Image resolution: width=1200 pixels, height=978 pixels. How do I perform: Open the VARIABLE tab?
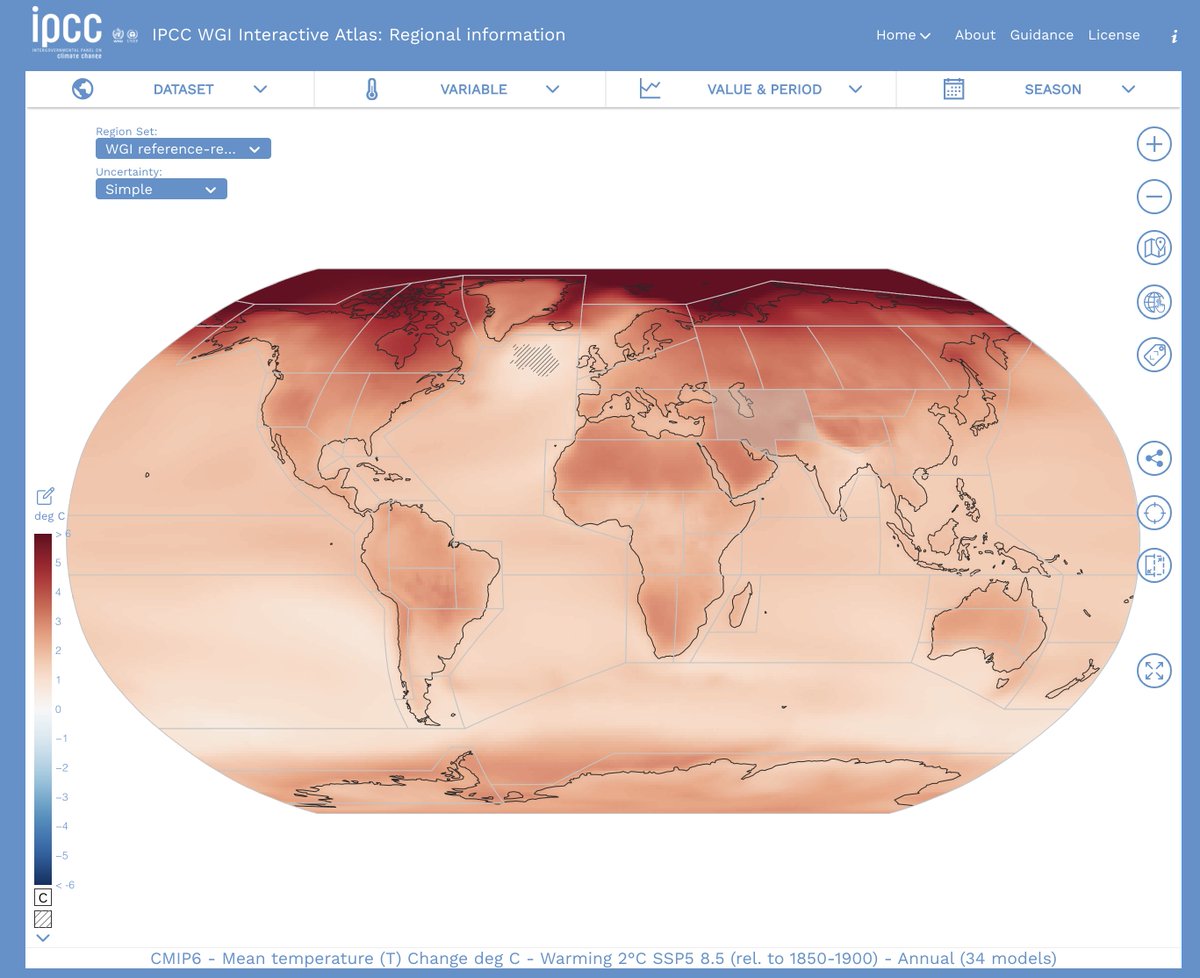(x=473, y=89)
